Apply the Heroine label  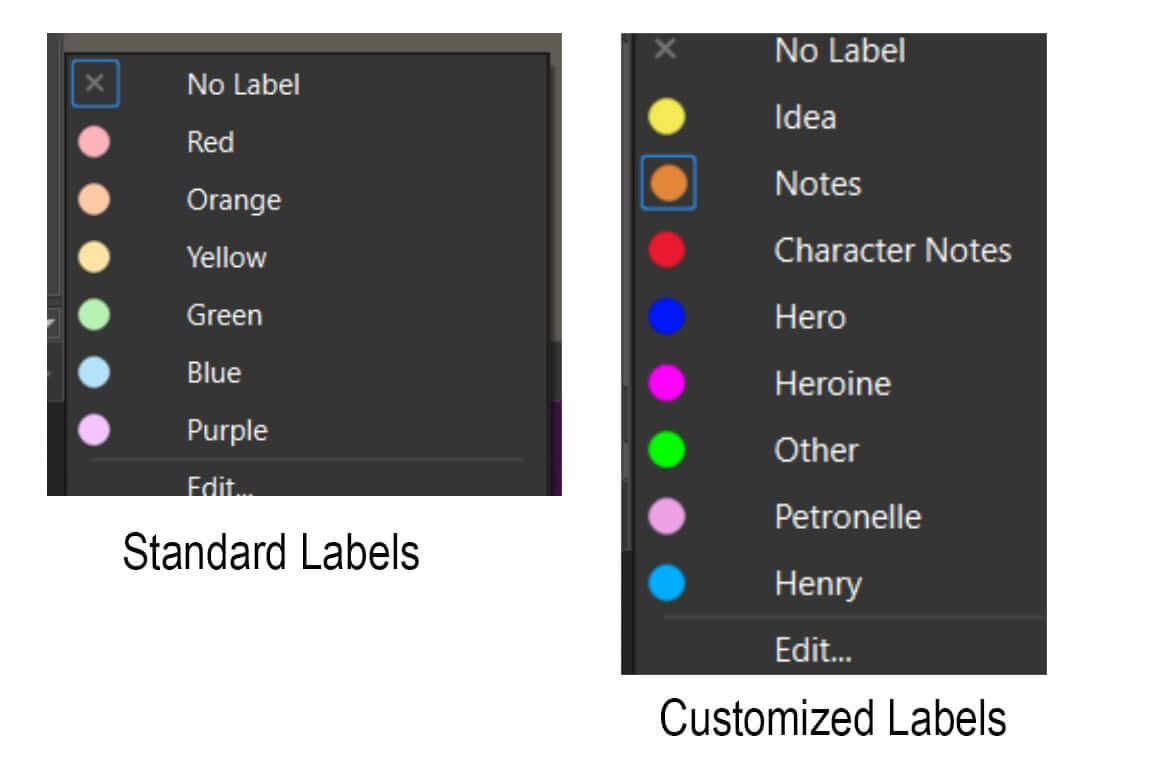(x=832, y=383)
